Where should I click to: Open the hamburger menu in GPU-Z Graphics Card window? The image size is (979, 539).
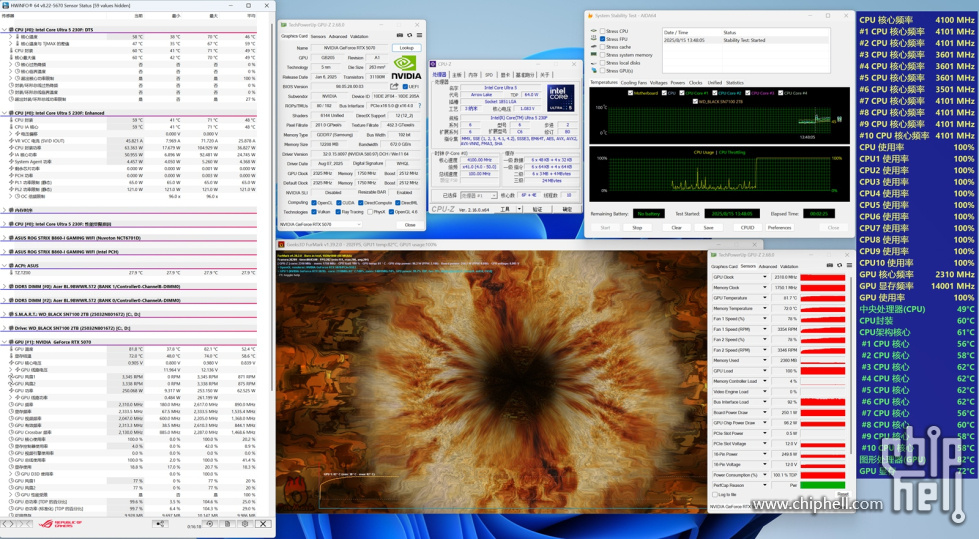pyautogui.click(x=419, y=36)
